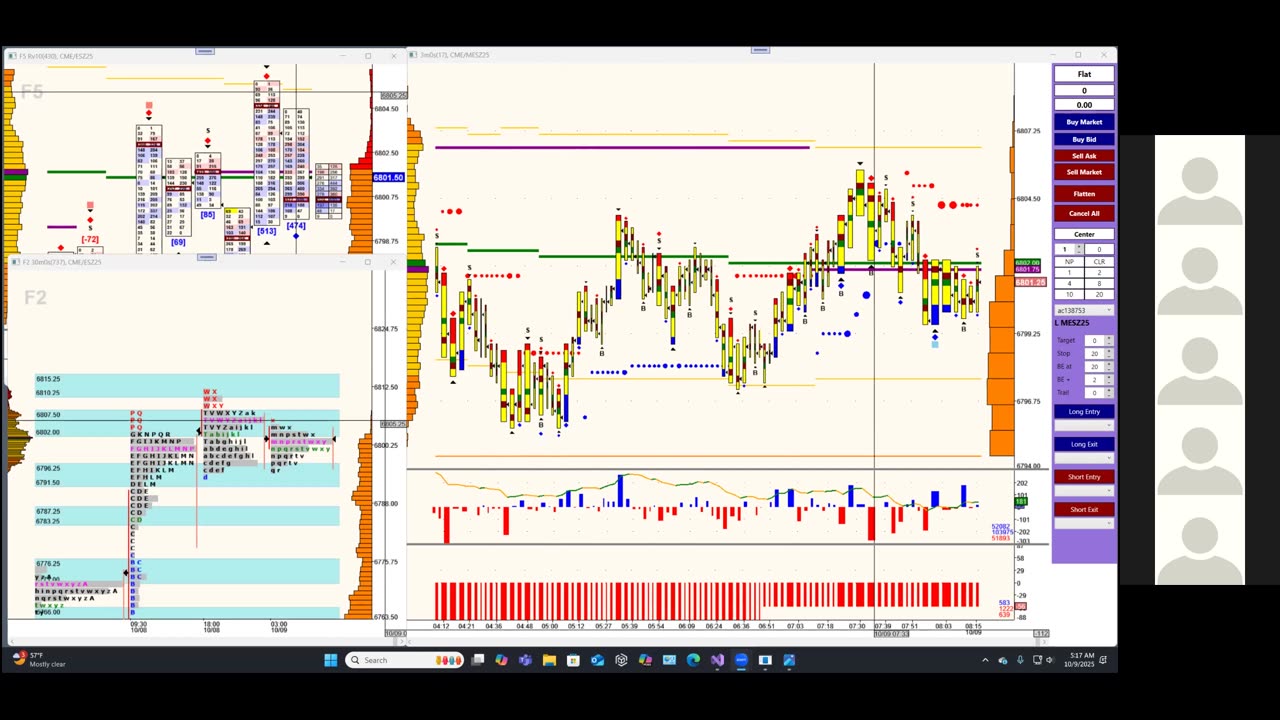Click the Buy Bid button
This screenshot has width=1280, height=720.
(x=1084, y=139)
